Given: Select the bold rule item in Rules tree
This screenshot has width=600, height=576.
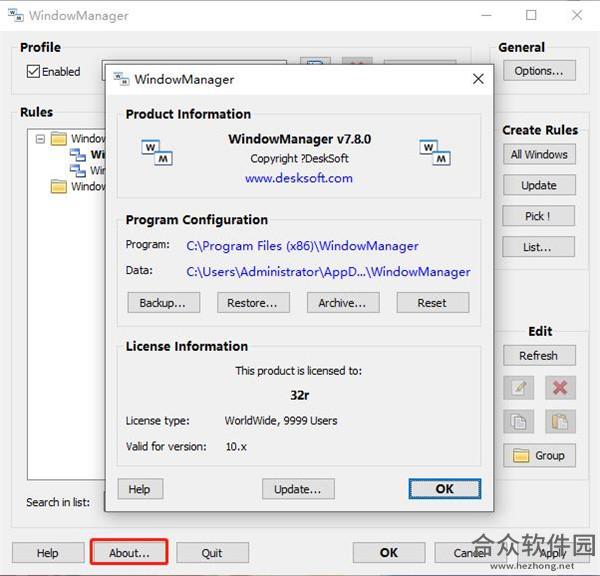Looking at the screenshot, I should click(87, 155).
